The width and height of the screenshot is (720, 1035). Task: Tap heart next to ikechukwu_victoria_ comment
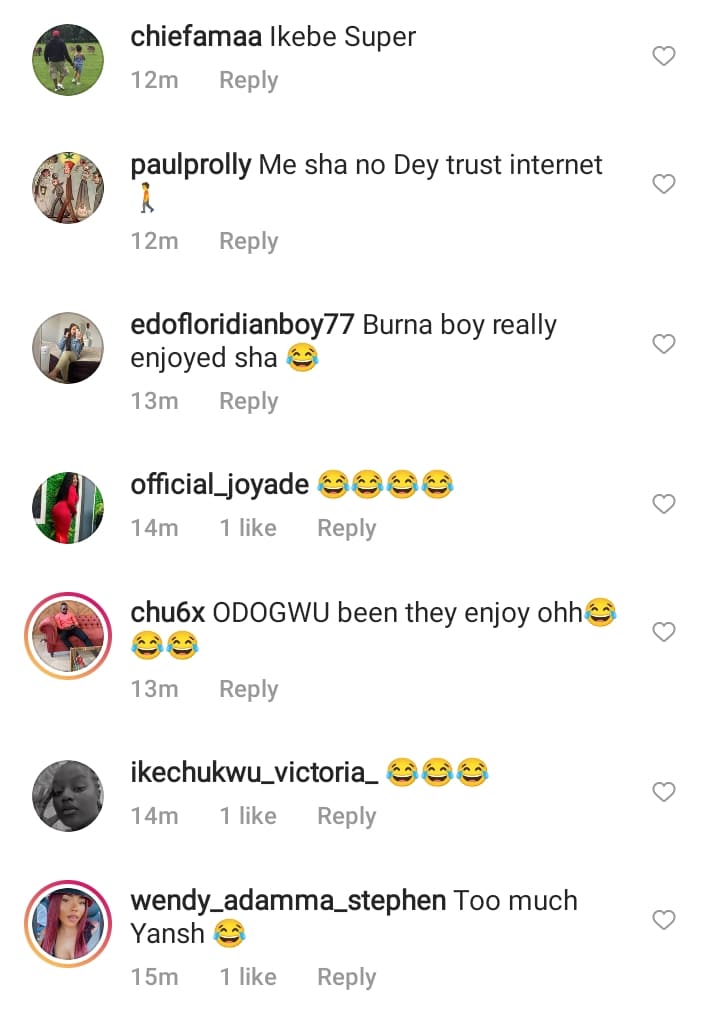664,792
